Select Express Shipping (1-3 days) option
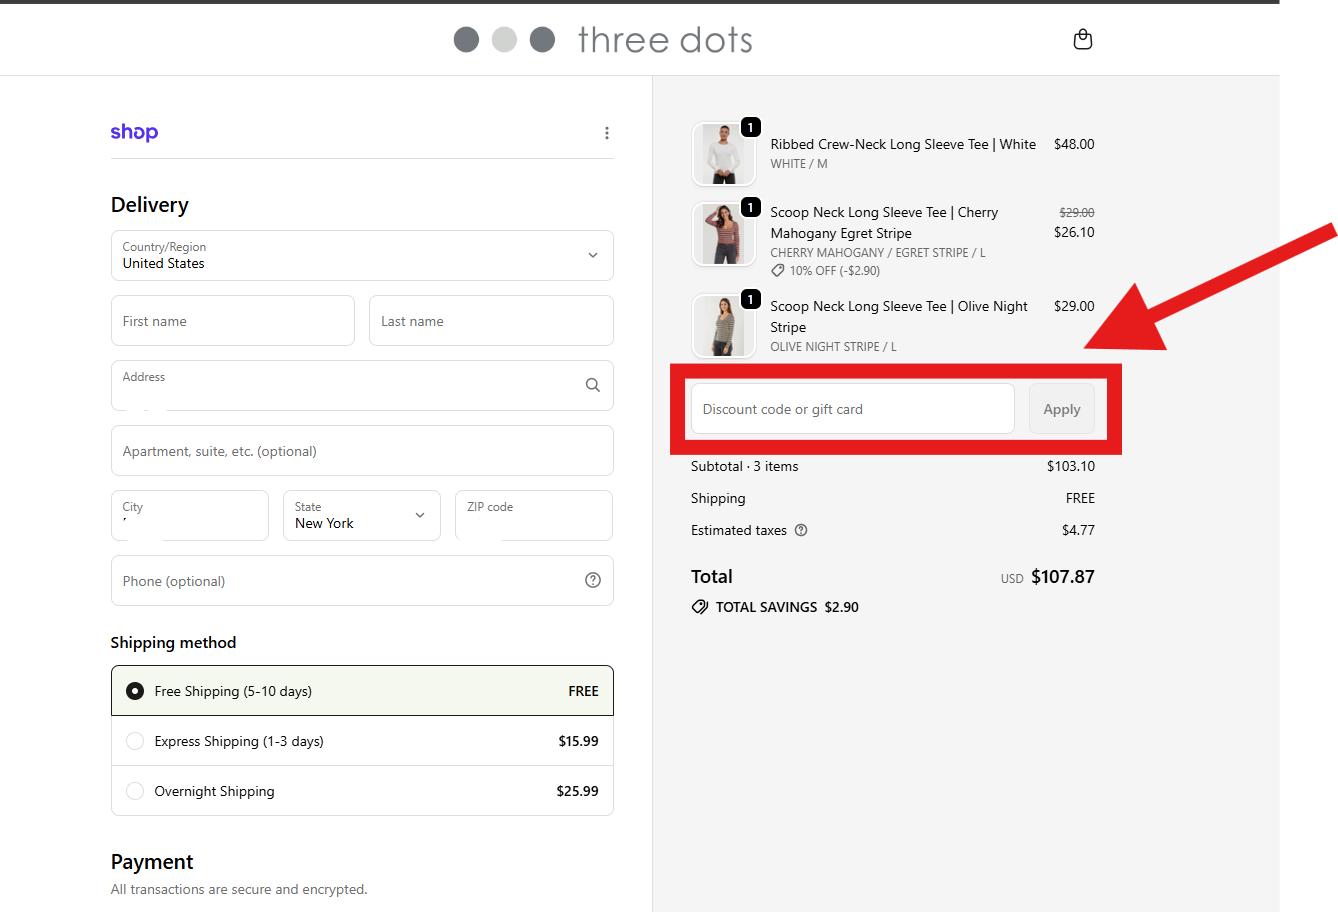Screen dimensions: 1338x912 tap(135, 741)
